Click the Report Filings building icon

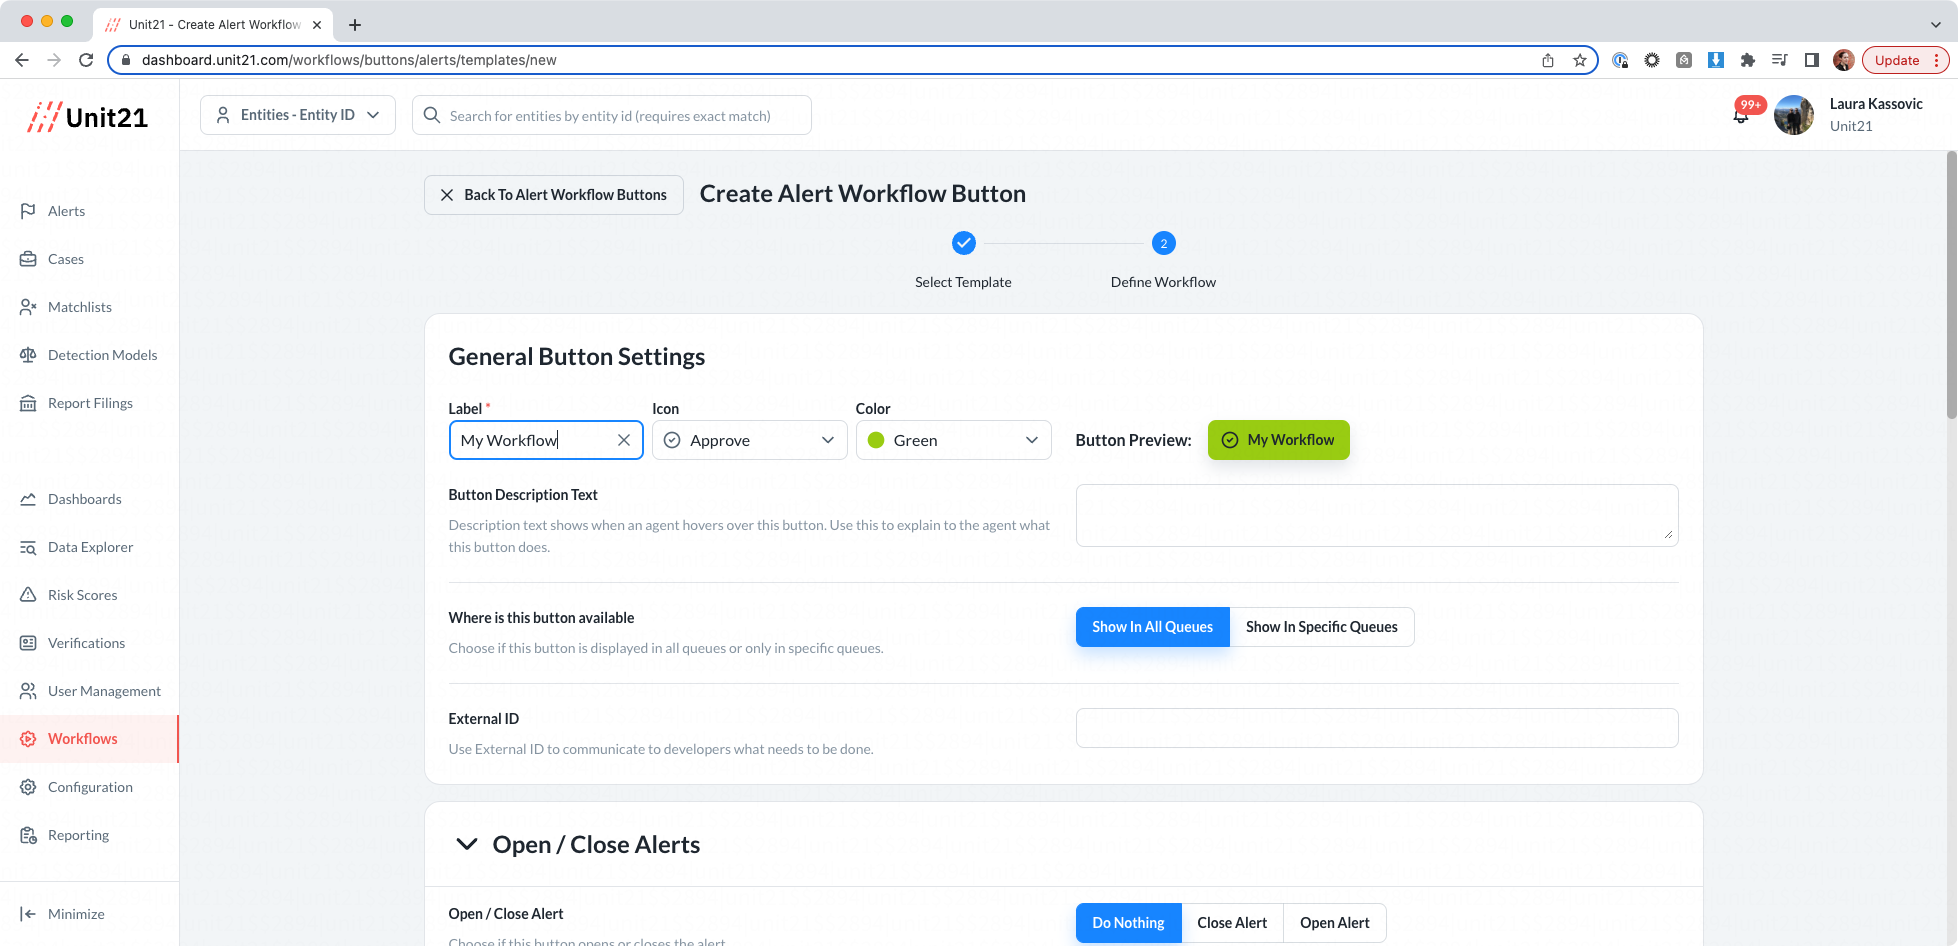click(28, 403)
